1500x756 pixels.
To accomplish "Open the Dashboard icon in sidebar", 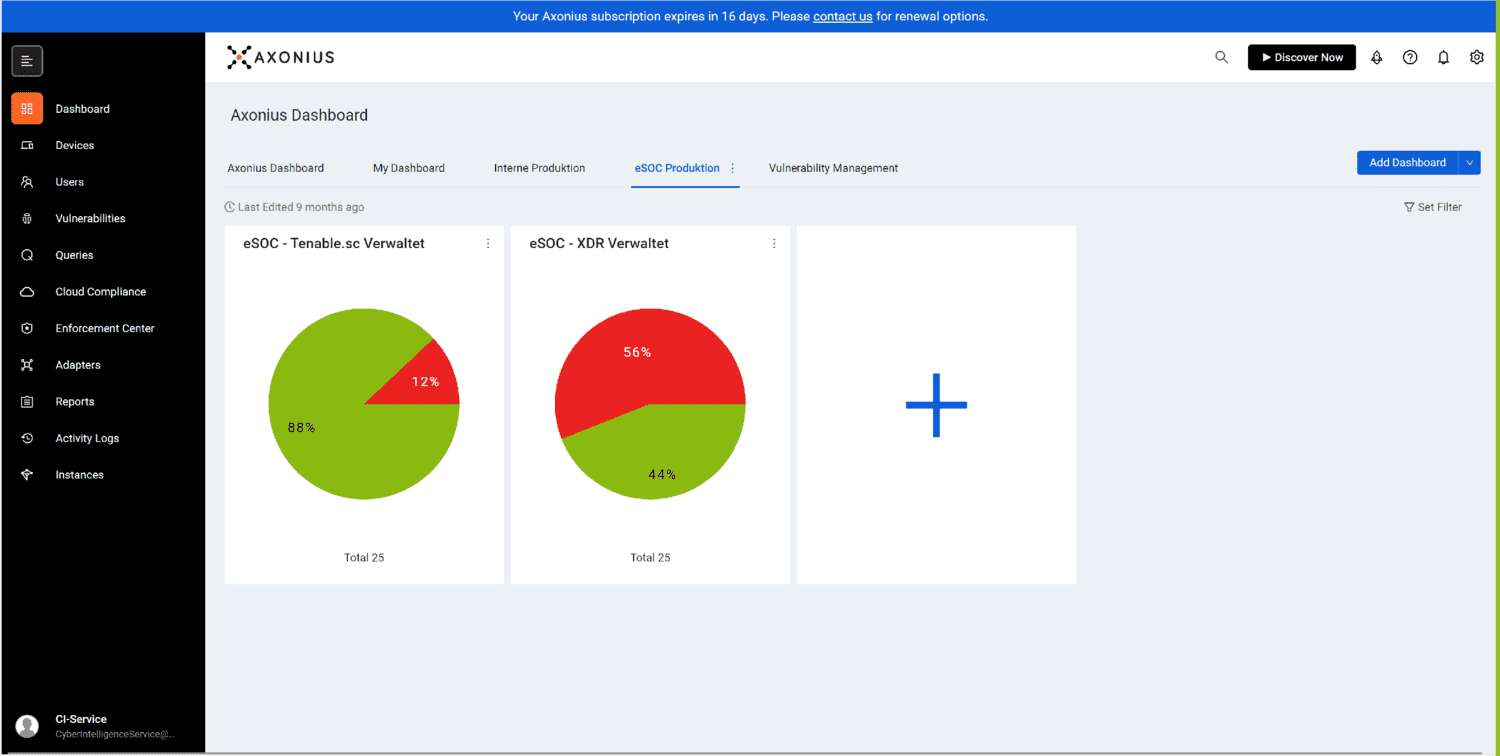I will click(x=27, y=109).
